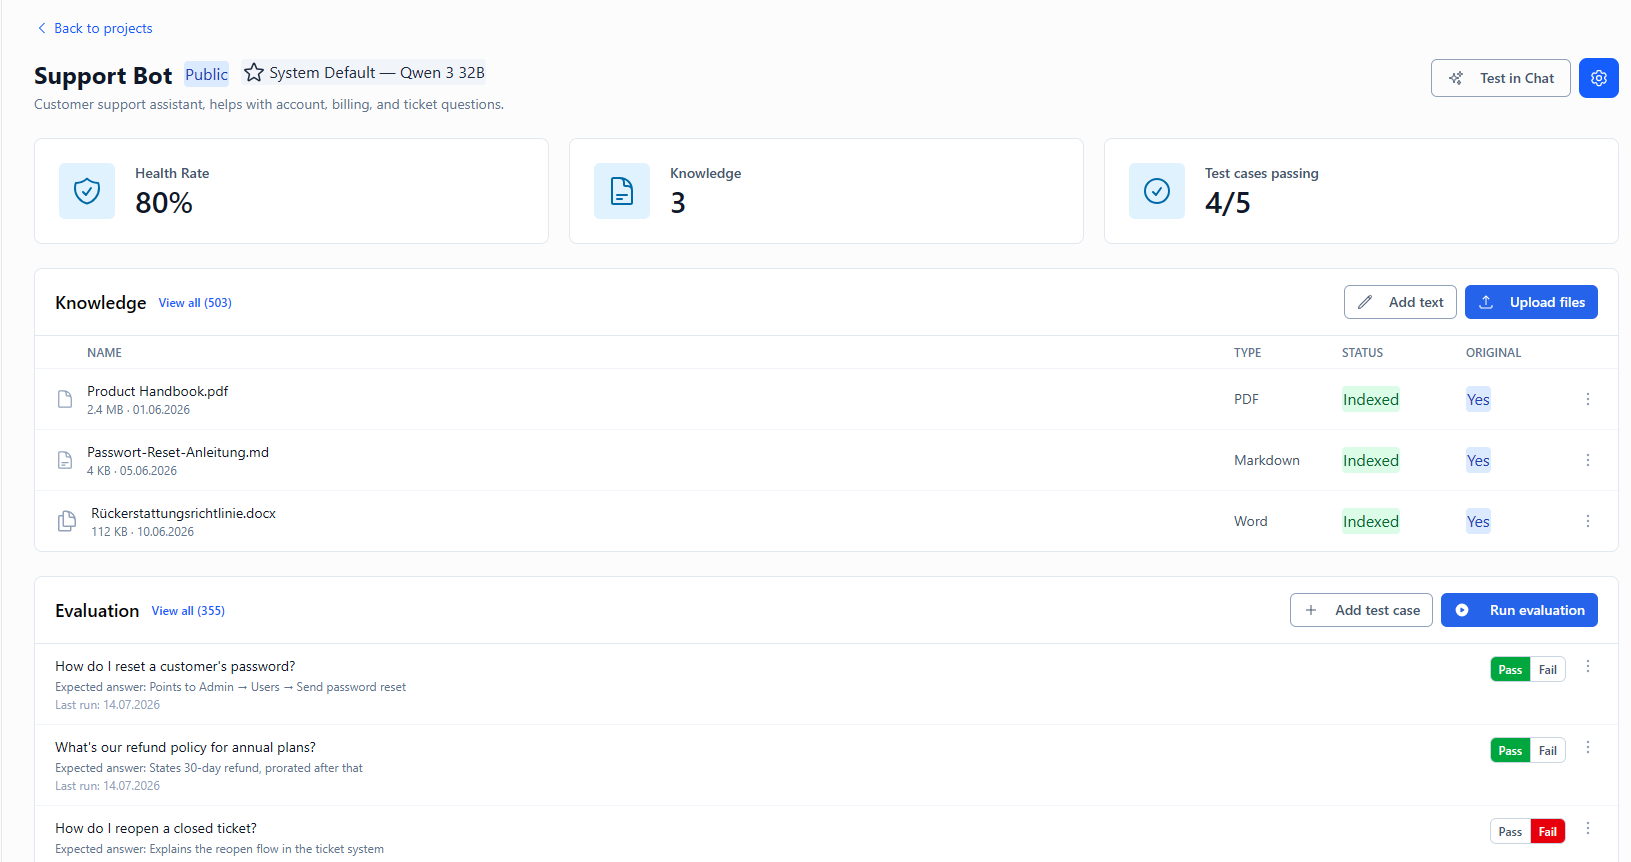
Task: Open the project settings gear button
Action: tap(1598, 78)
